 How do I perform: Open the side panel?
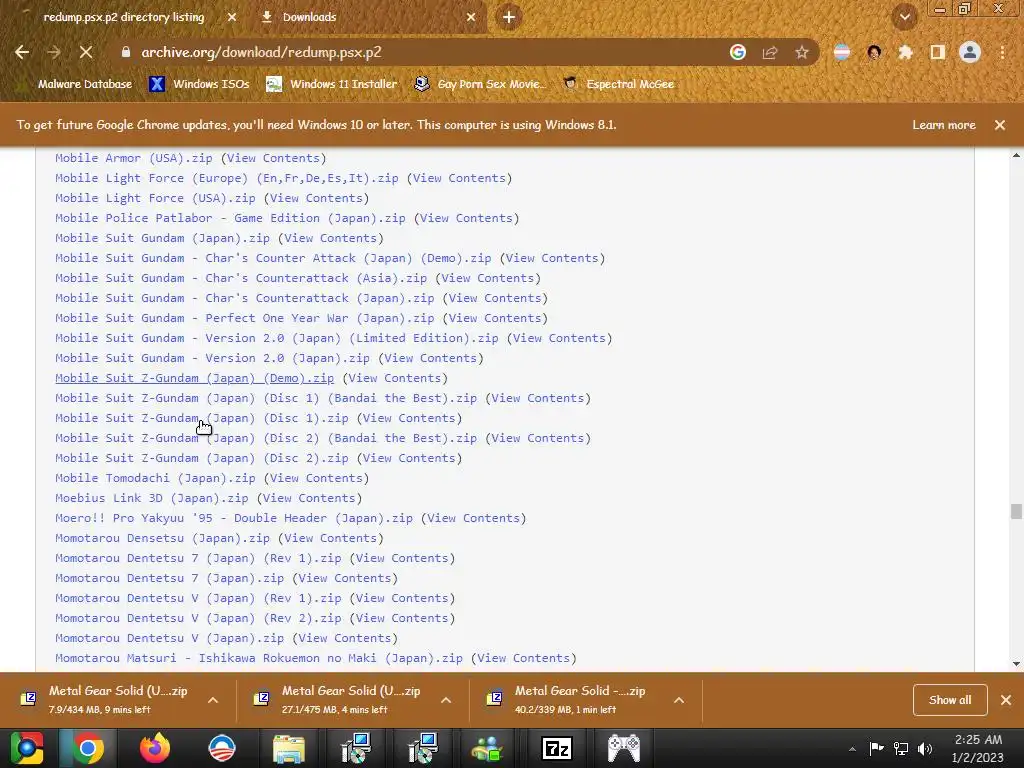point(938,52)
